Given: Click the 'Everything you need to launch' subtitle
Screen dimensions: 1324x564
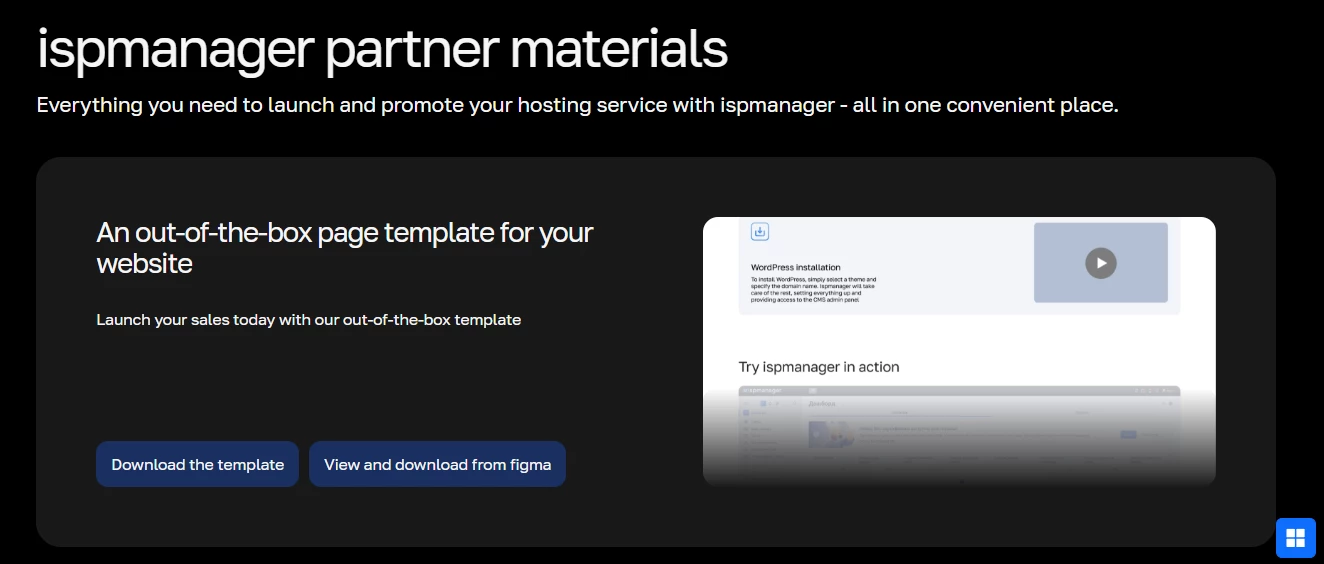Looking at the screenshot, I should (x=578, y=105).
